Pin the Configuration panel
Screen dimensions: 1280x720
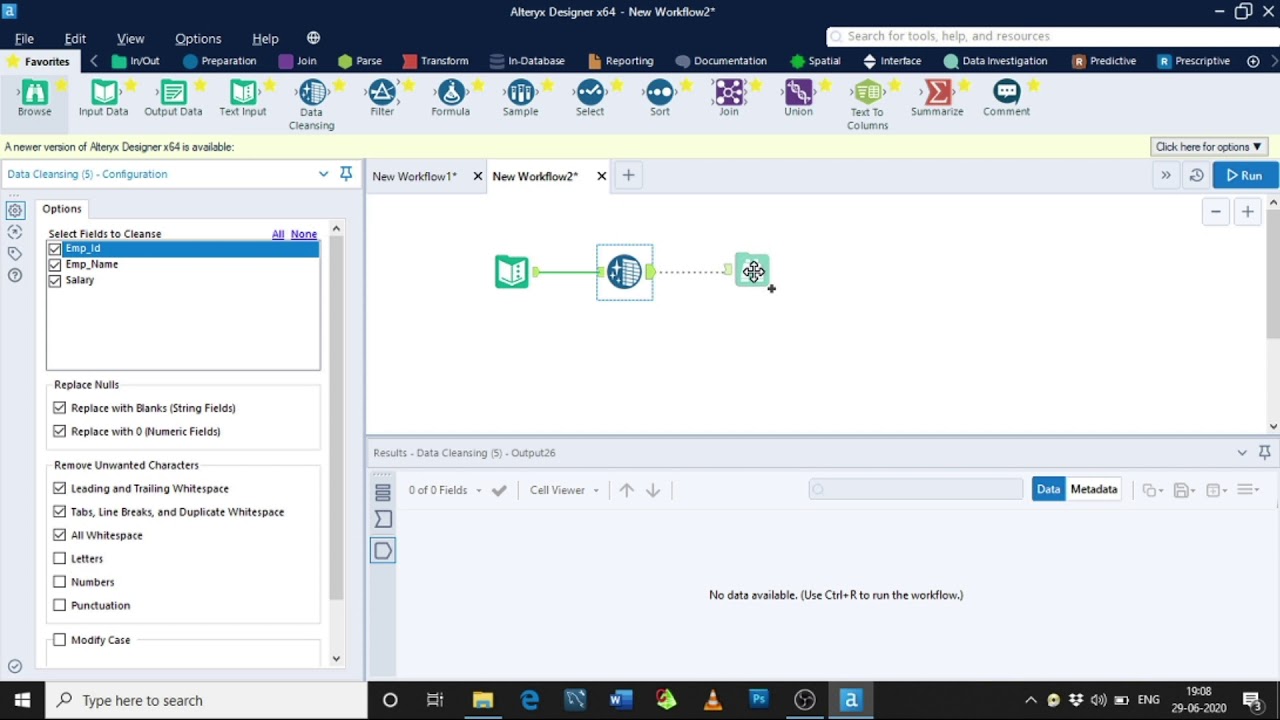346,174
